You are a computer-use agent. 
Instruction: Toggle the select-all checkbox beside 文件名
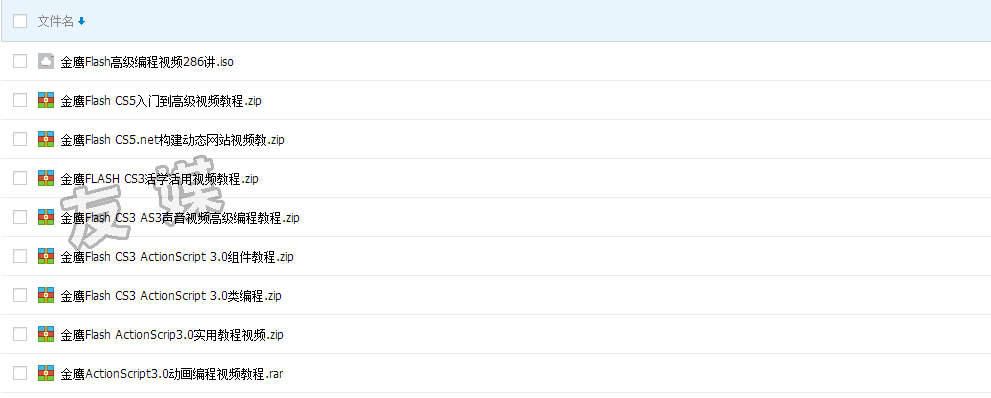[20, 21]
